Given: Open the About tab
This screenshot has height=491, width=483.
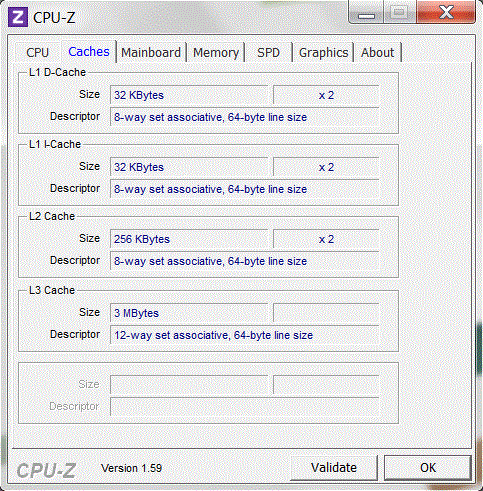Looking at the screenshot, I should pyautogui.click(x=377, y=53).
